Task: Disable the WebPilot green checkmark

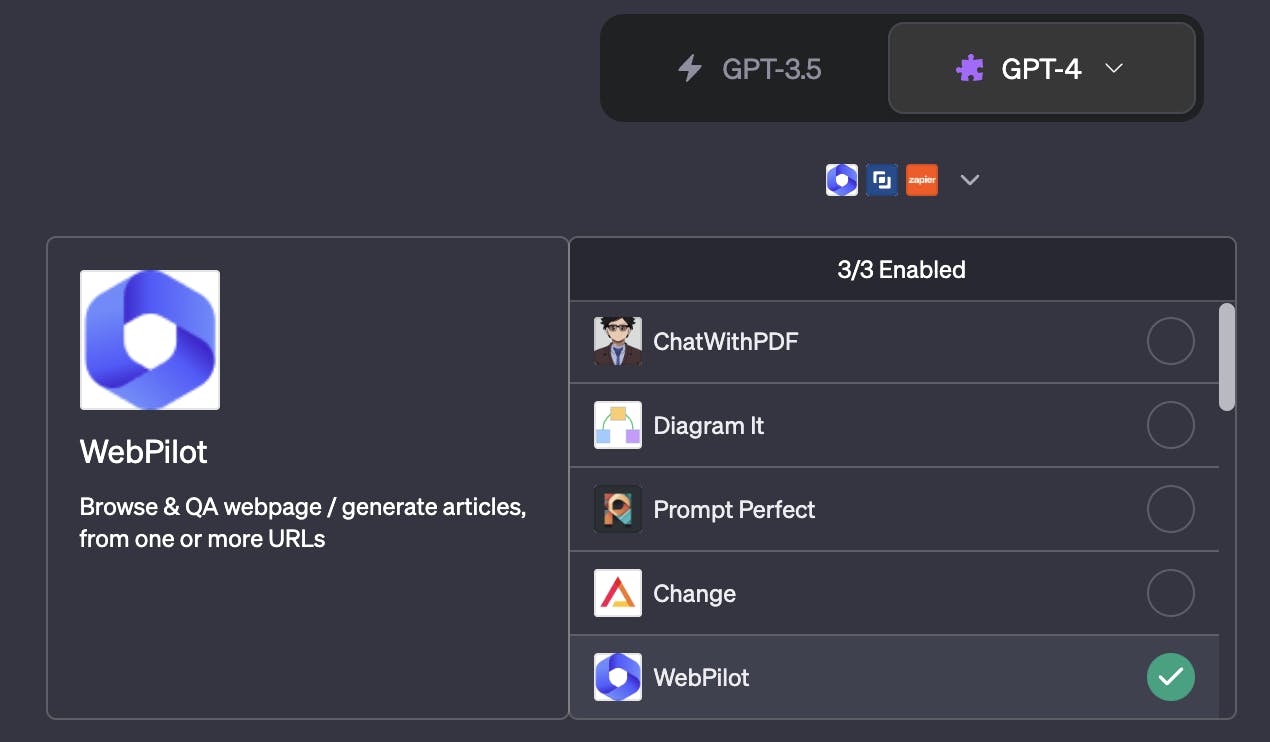Action: pos(1171,678)
